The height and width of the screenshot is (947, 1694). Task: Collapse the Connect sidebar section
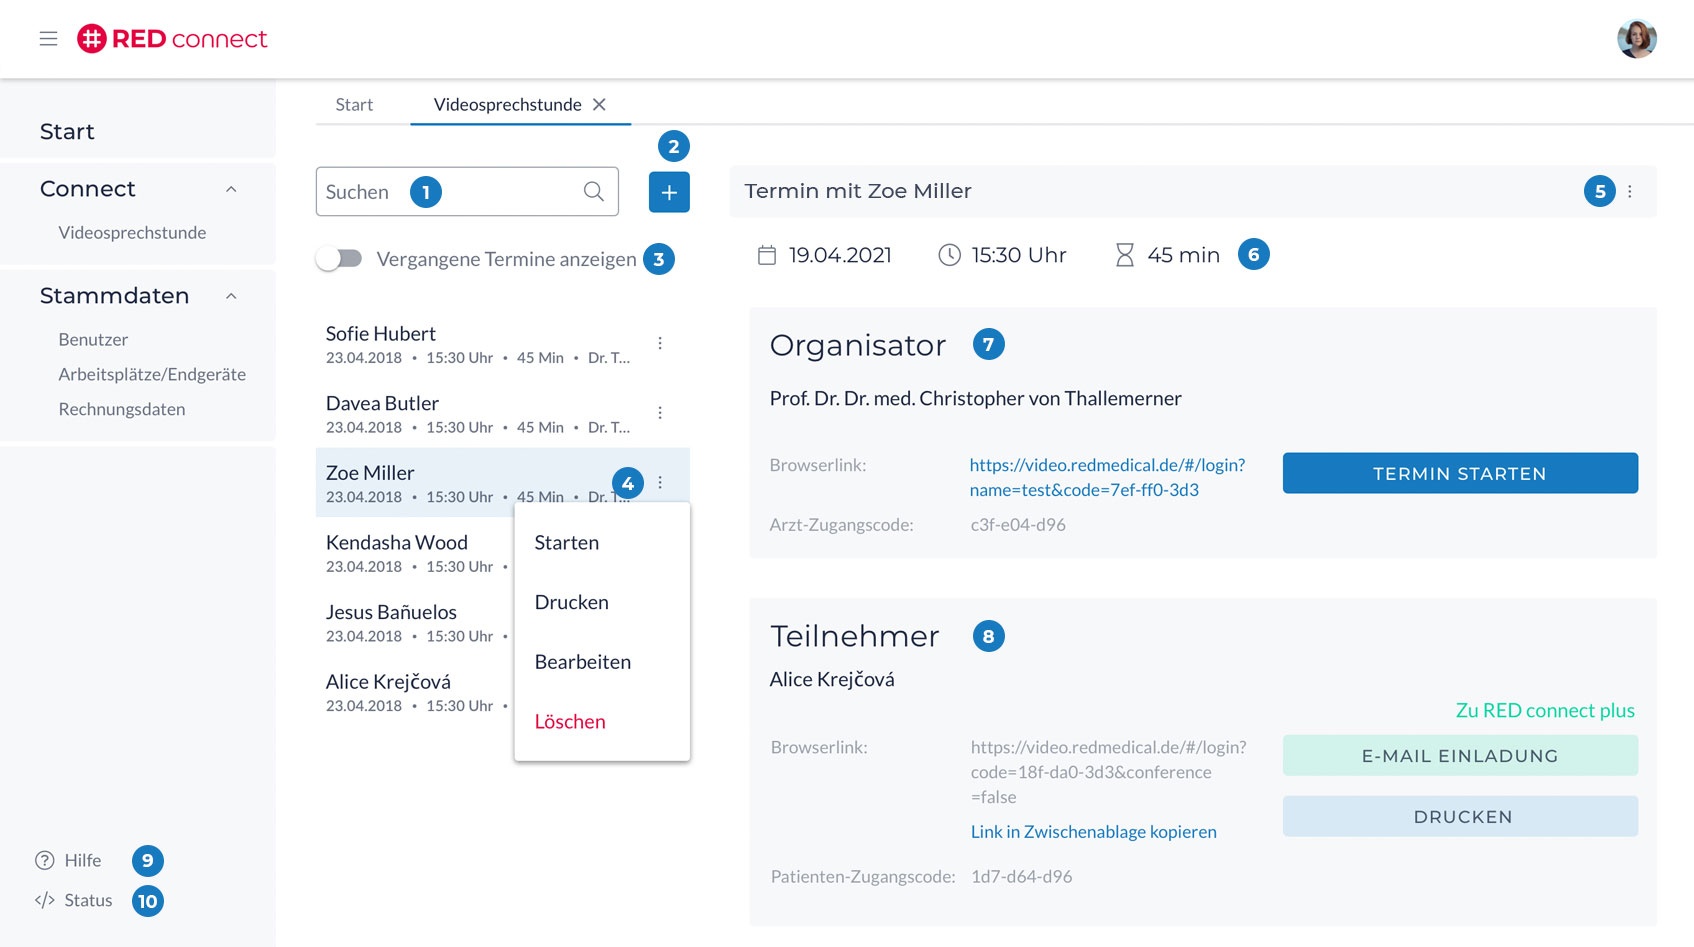point(231,189)
